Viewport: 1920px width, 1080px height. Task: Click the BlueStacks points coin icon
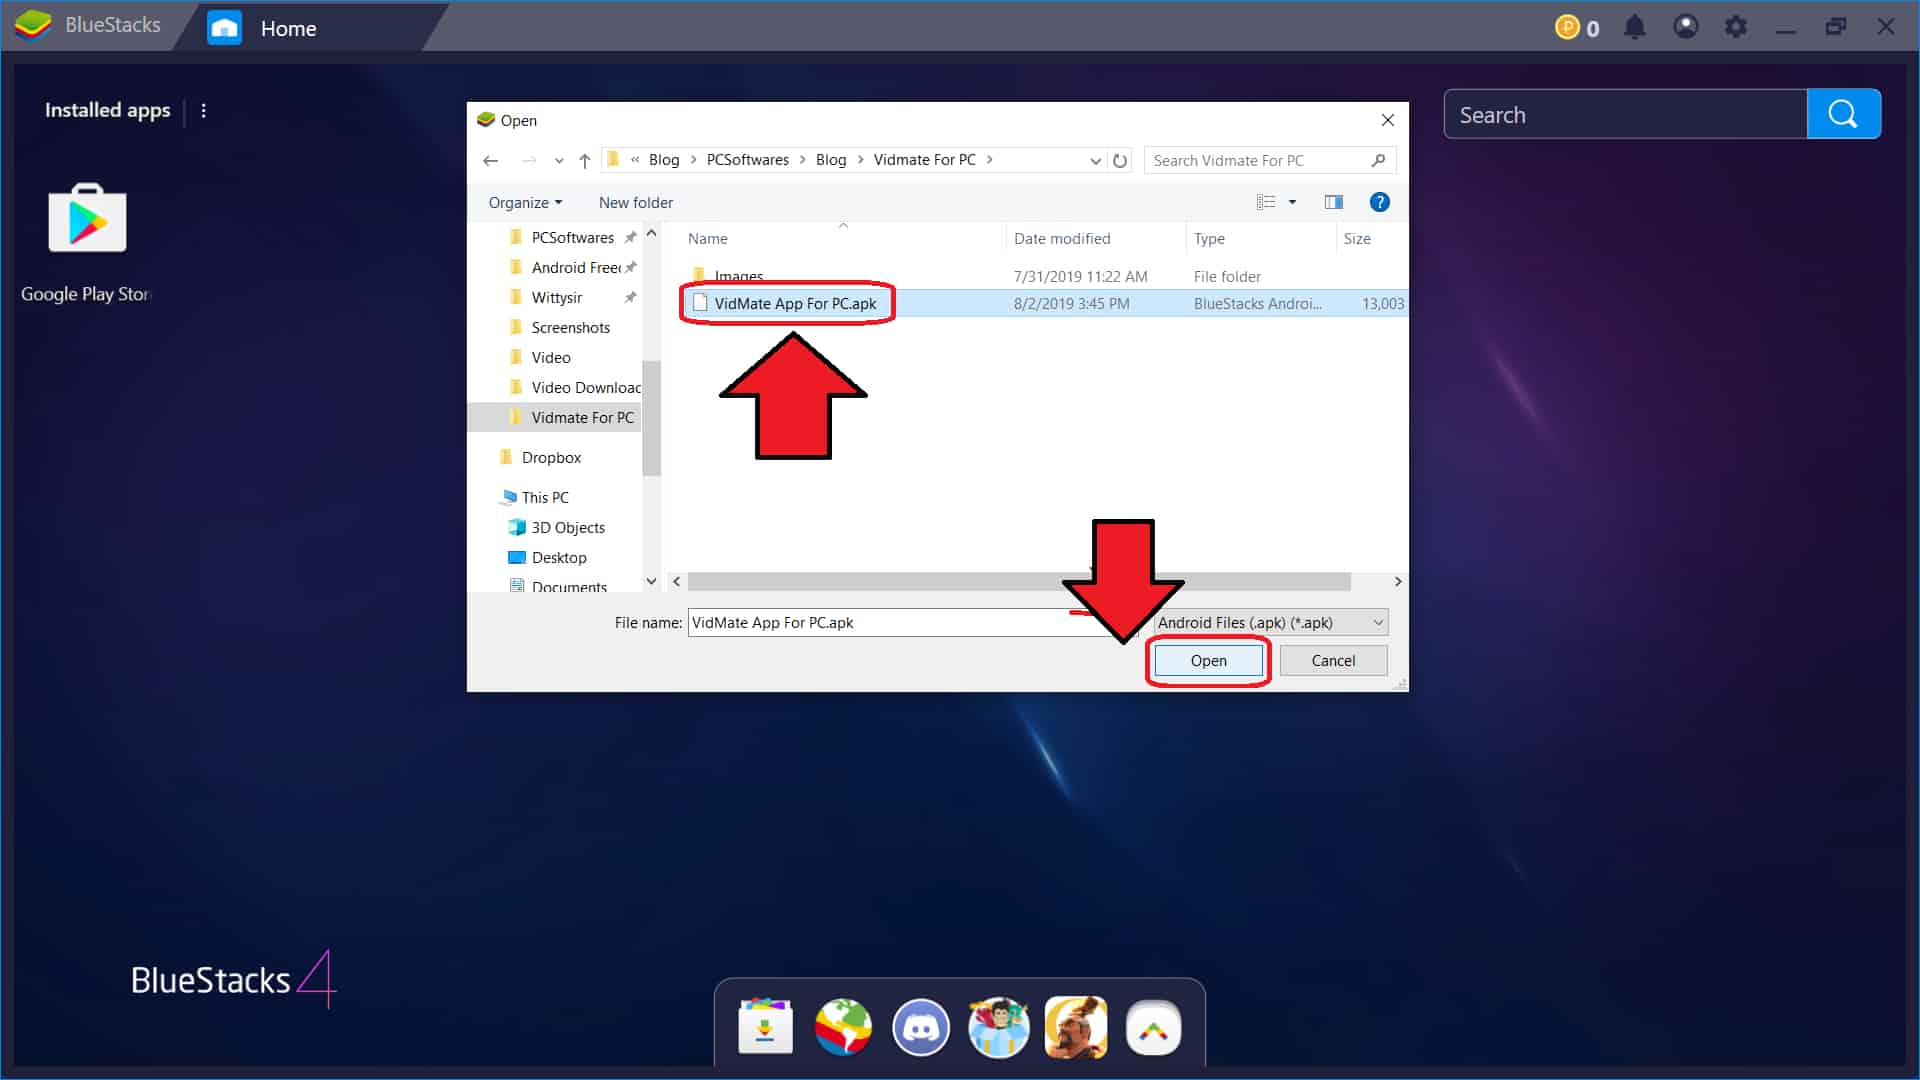click(1567, 27)
